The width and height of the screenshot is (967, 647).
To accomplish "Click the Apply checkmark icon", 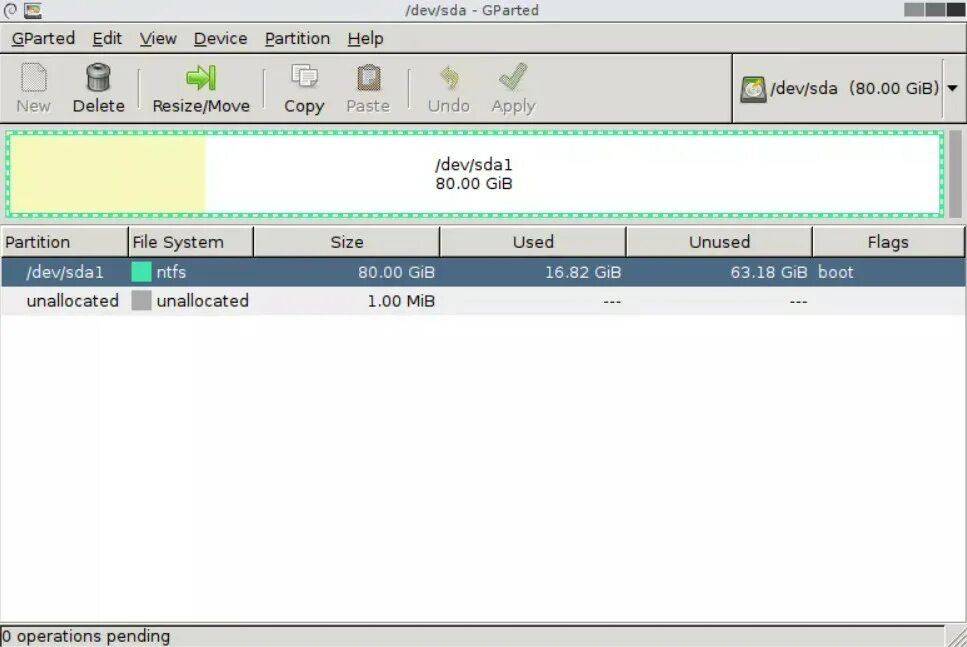I will (513, 78).
